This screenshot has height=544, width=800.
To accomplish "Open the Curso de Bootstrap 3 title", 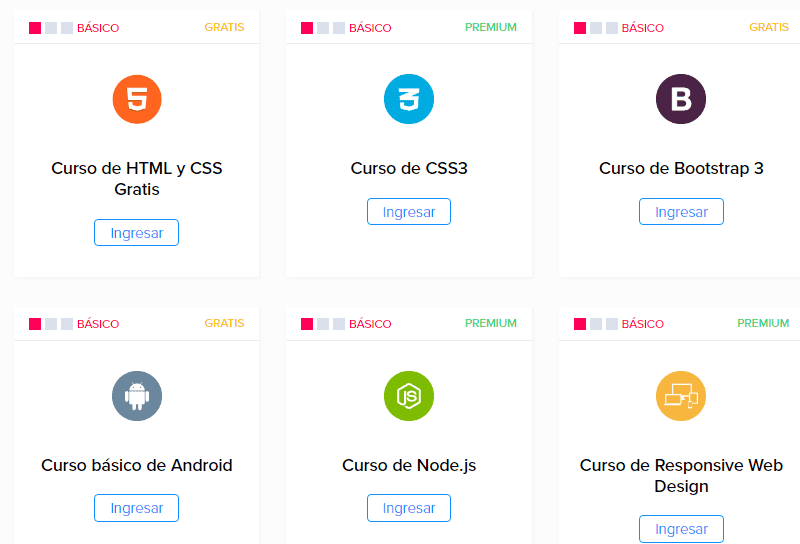I will point(681,168).
